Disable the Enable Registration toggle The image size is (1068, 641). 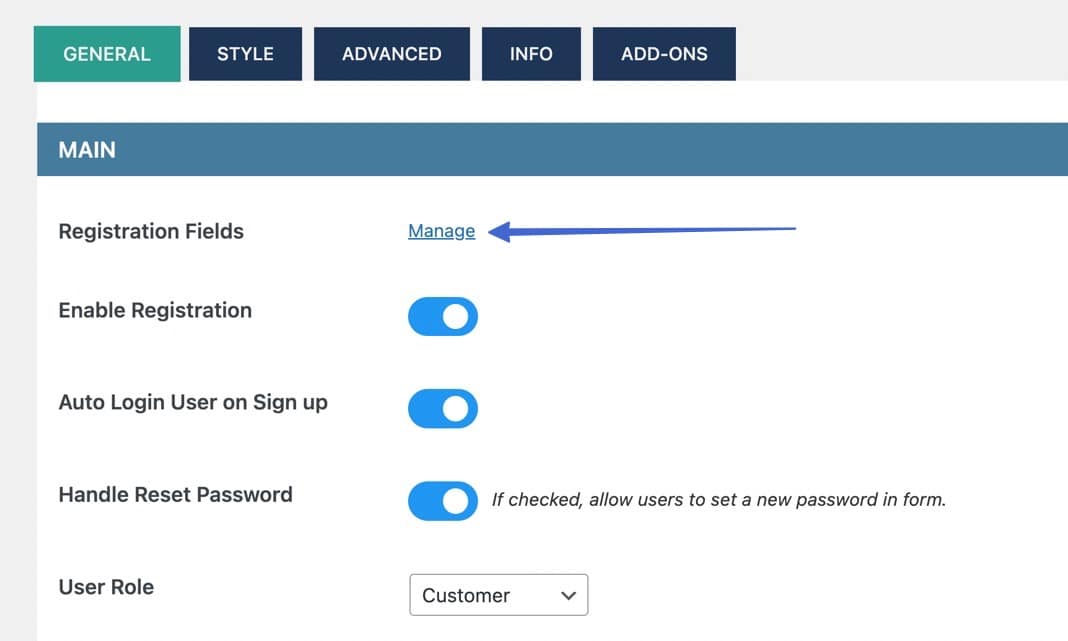pos(442,316)
